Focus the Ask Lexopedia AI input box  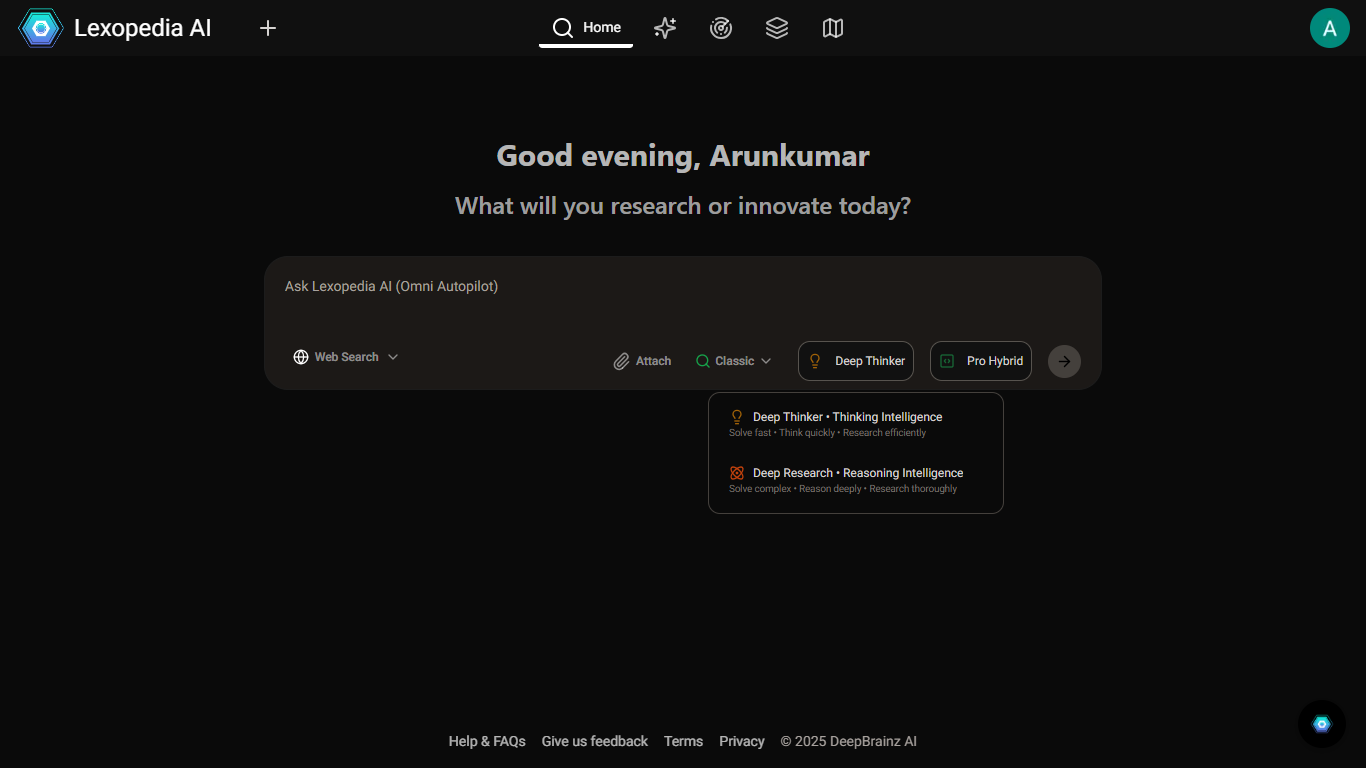pos(683,287)
